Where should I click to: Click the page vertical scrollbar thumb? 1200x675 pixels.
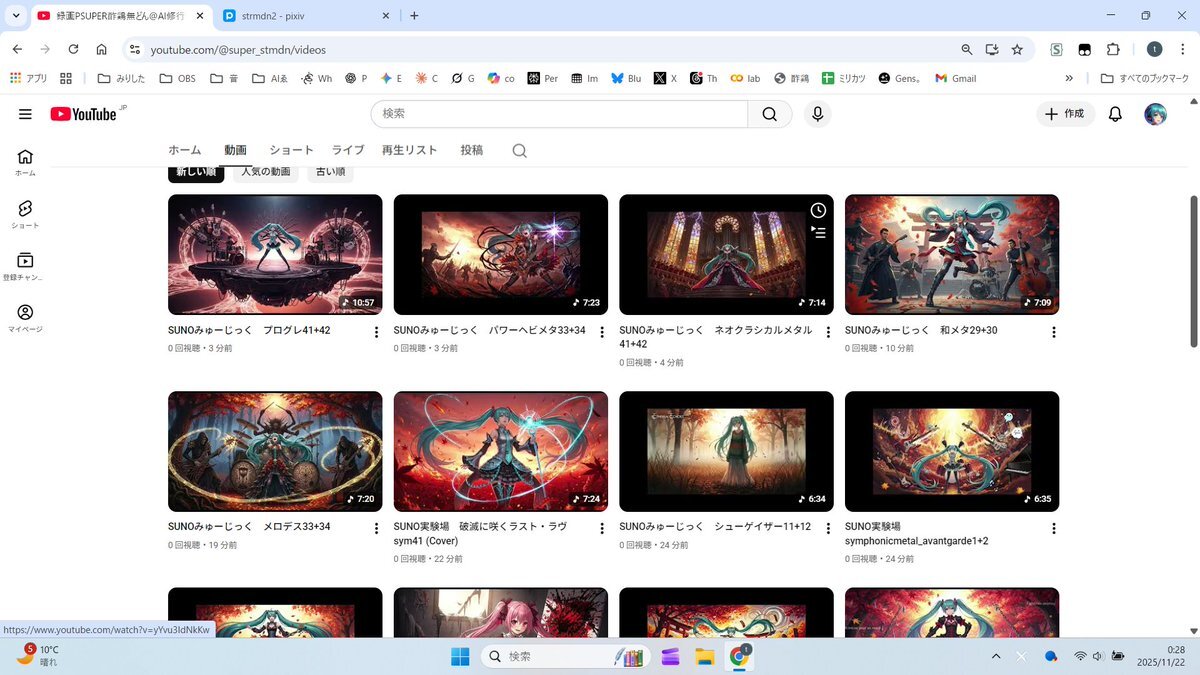[1192, 270]
